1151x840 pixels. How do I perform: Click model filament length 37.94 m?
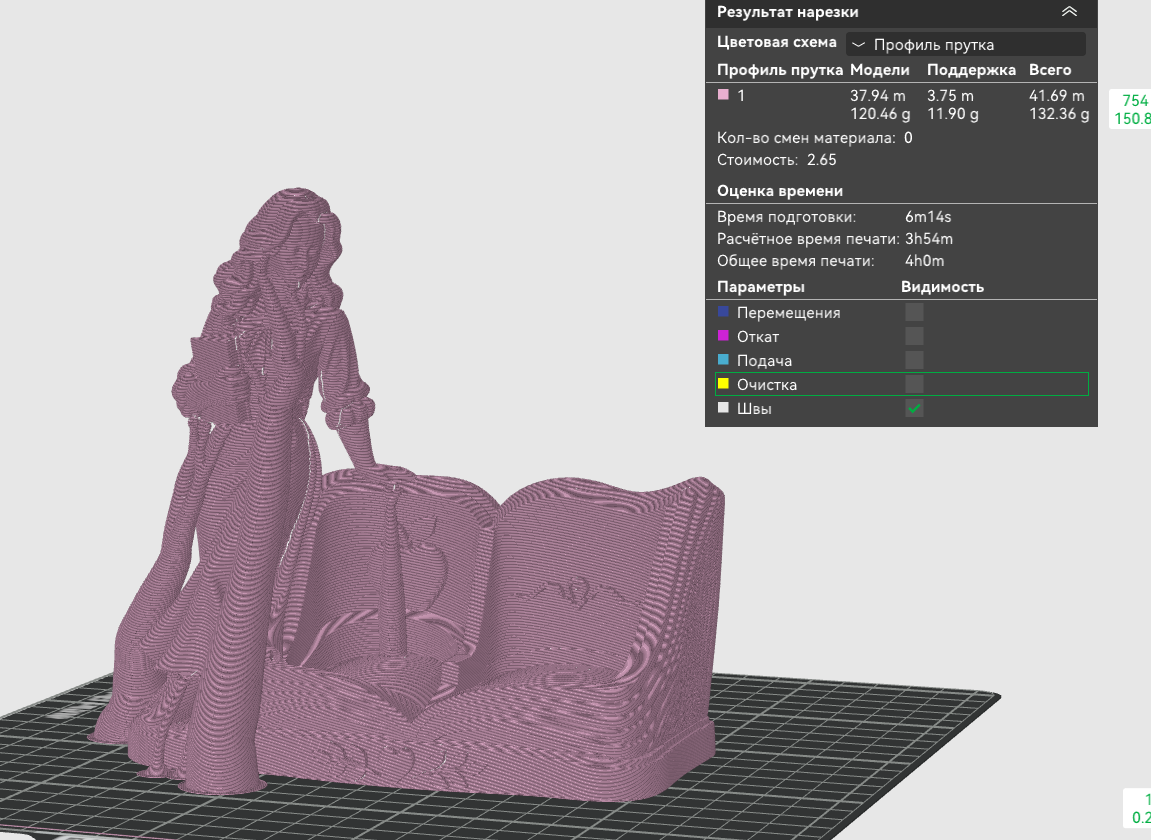[878, 95]
